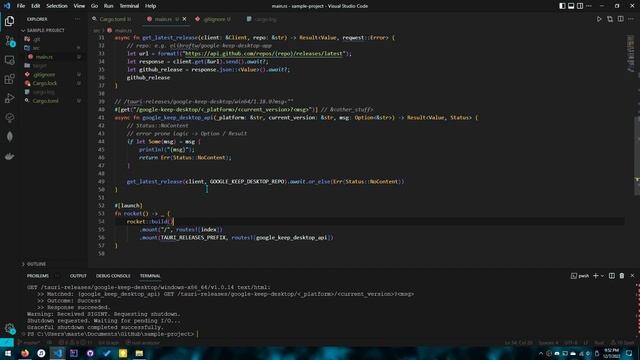The height and width of the screenshot is (360, 640).
Task: Kill the terminal with the trash icon
Action: coord(622,276)
